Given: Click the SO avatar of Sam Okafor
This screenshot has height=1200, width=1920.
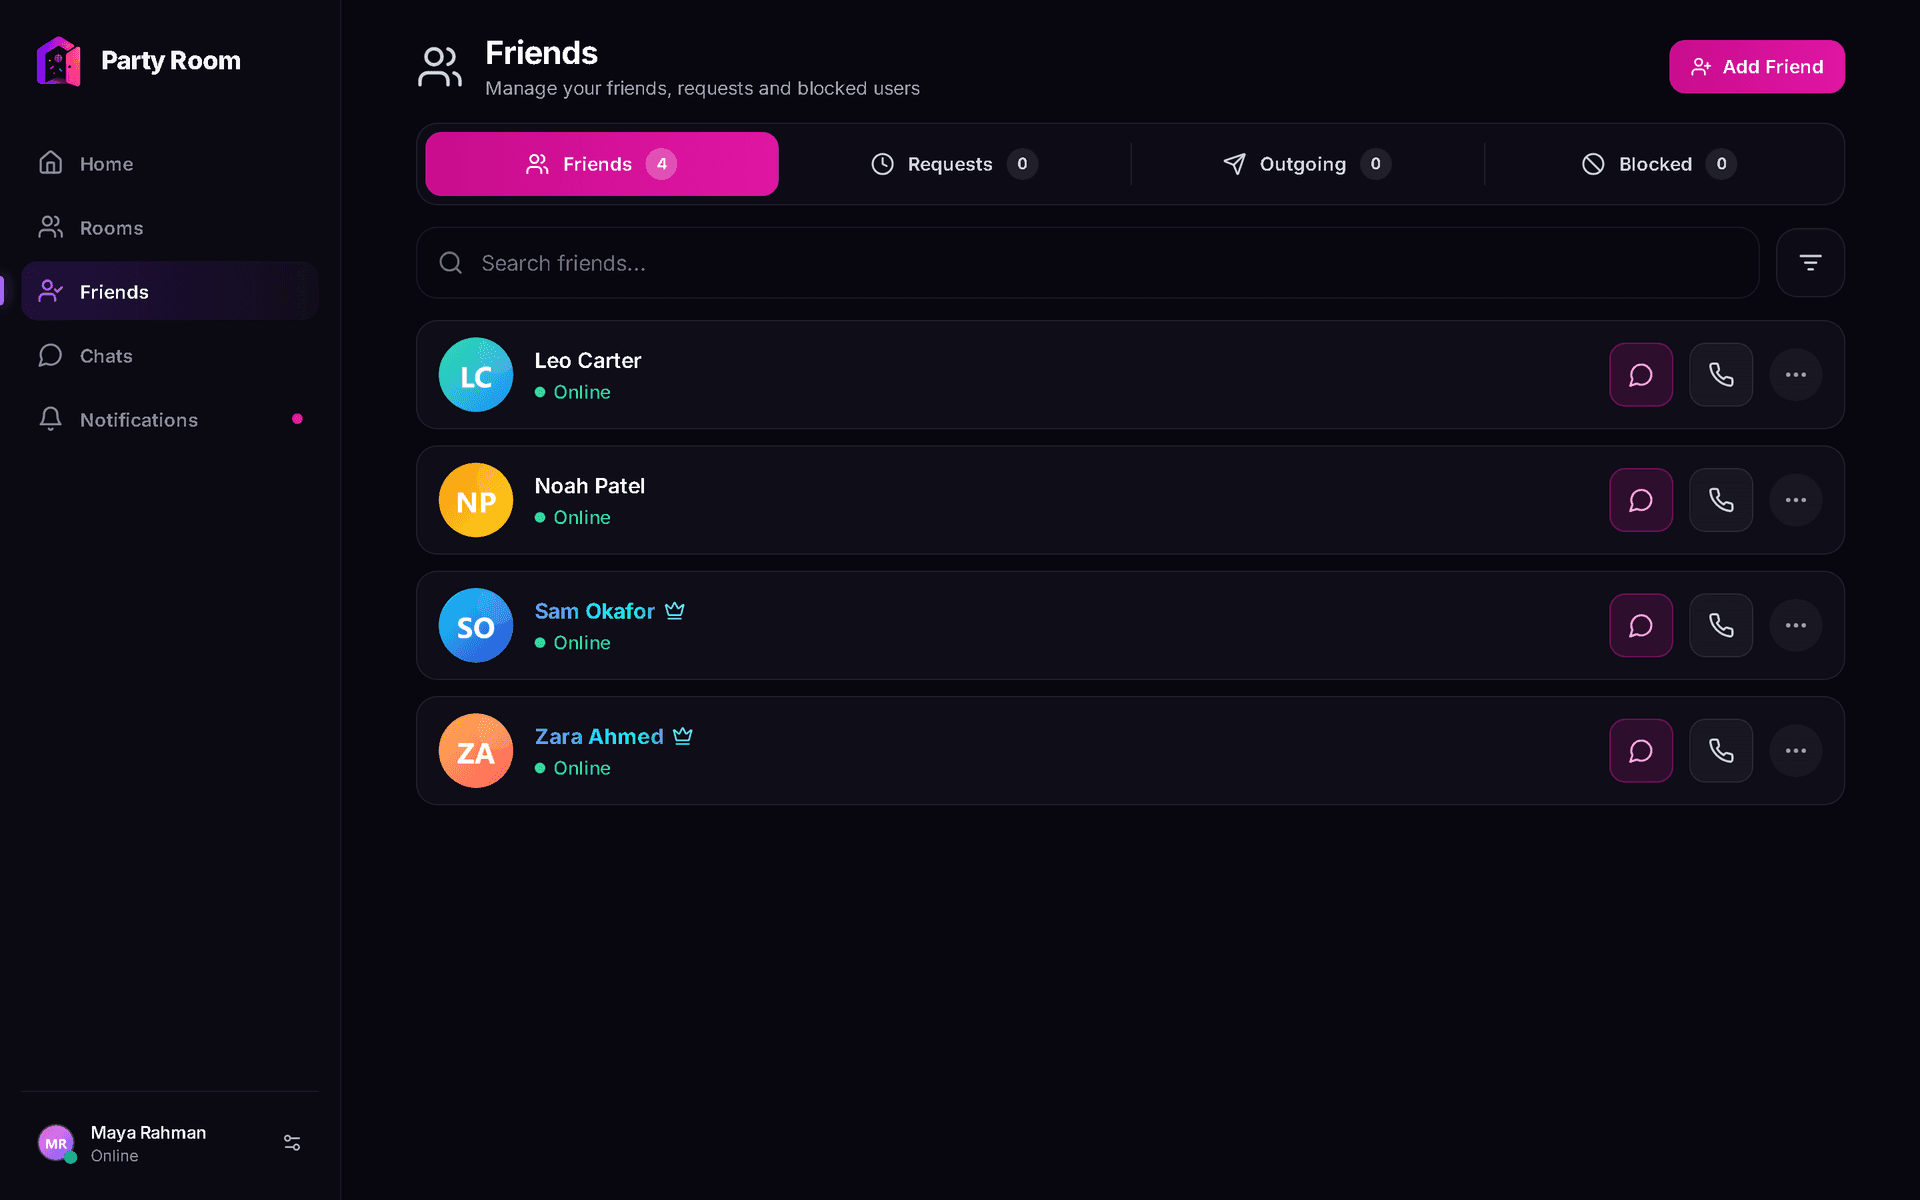Looking at the screenshot, I should point(476,625).
